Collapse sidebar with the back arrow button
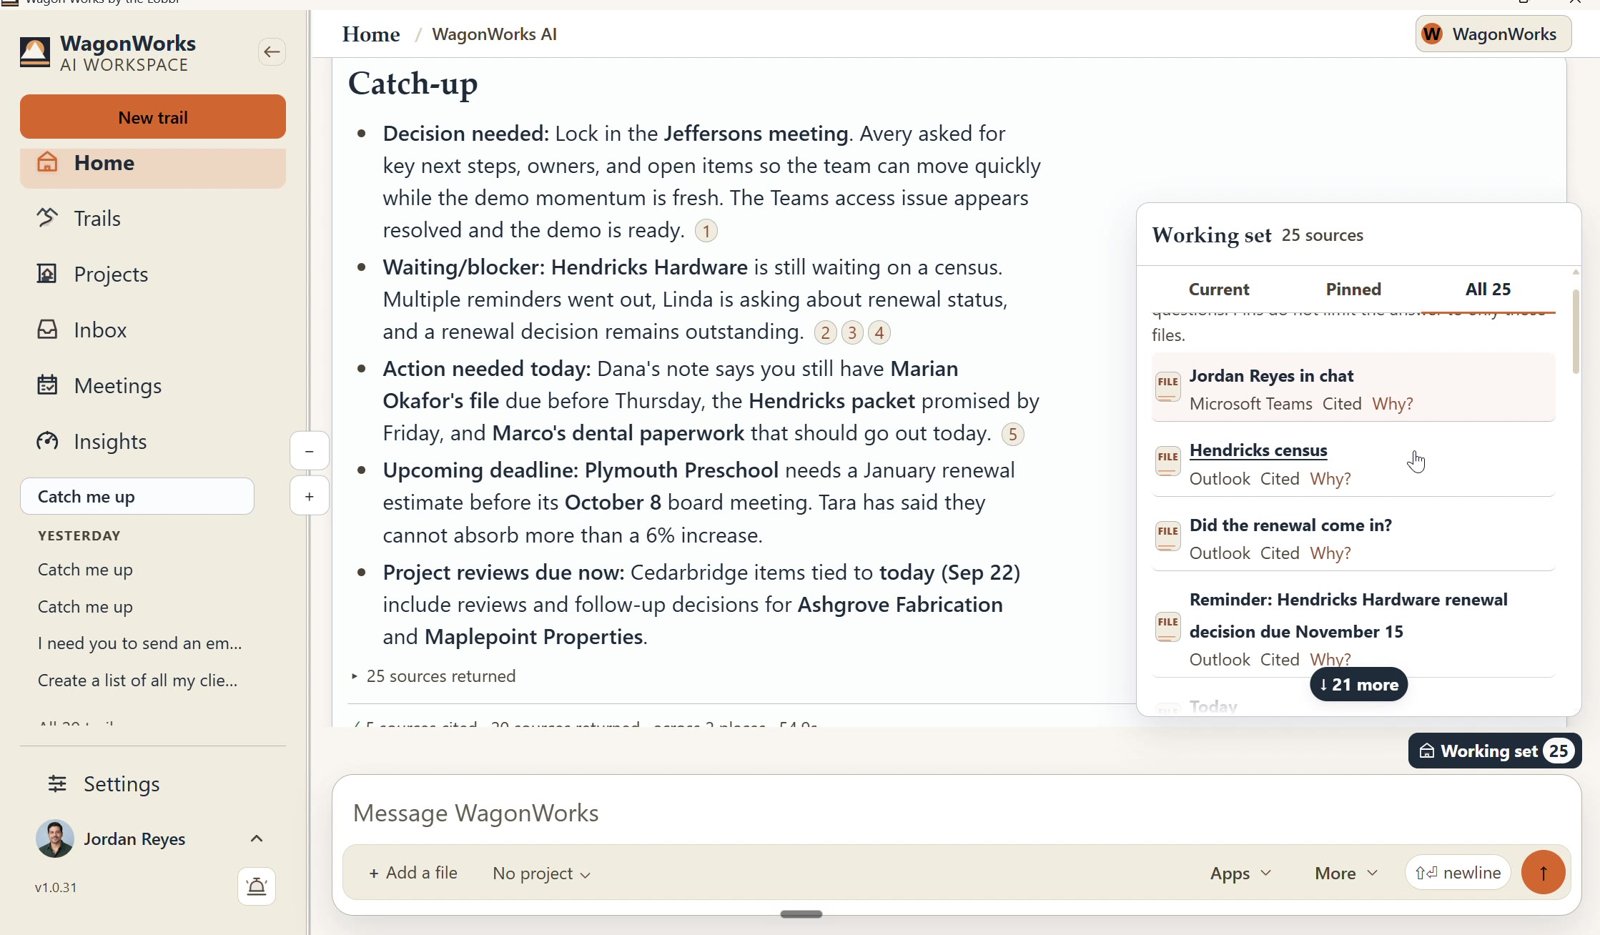 coord(271,52)
